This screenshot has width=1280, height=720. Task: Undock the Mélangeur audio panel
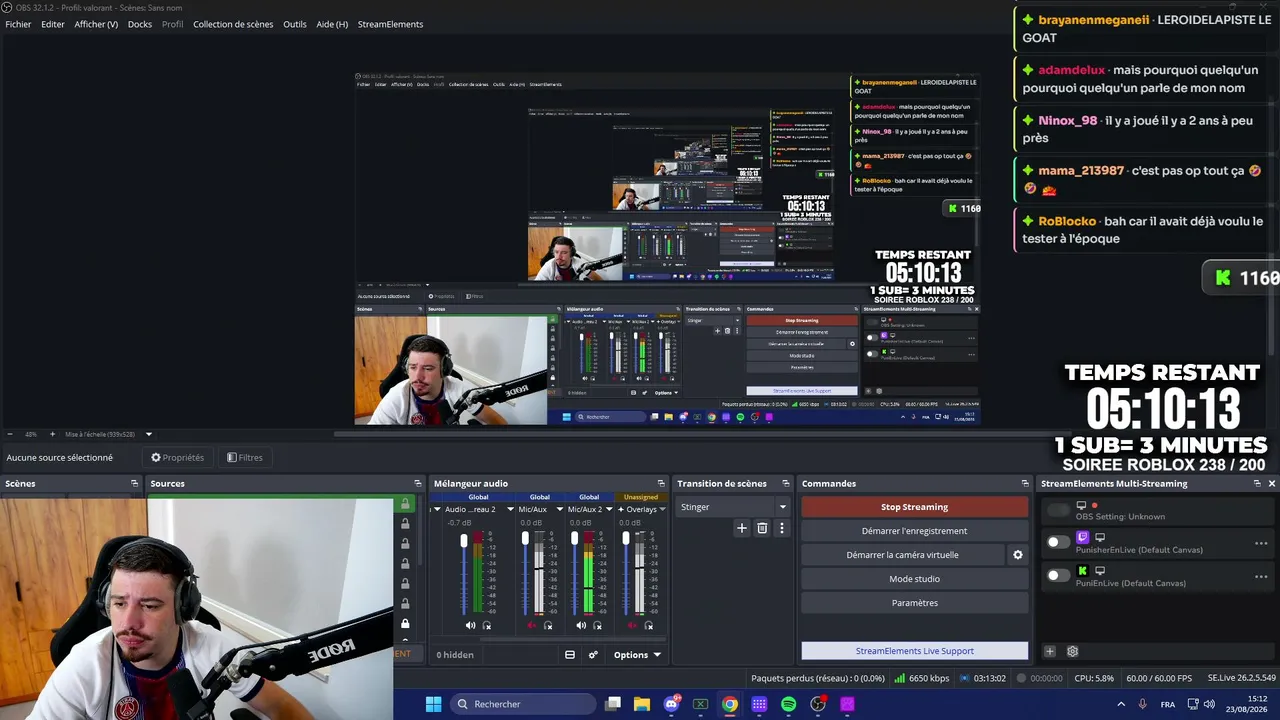[660, 483]
